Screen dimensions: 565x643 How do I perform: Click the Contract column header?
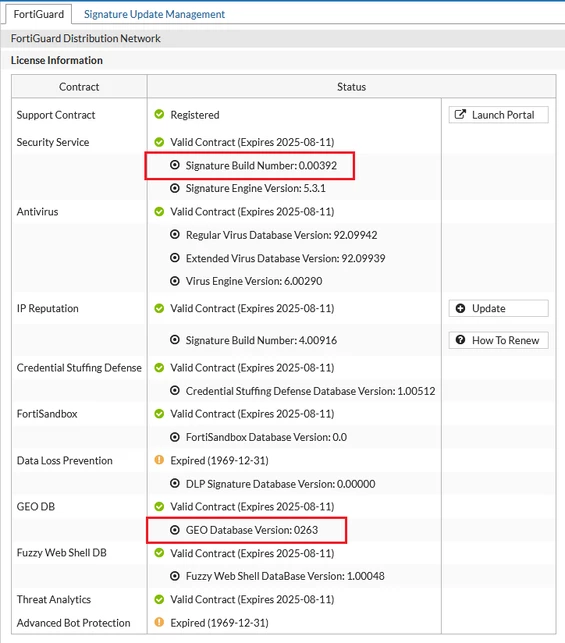[79, 87]
